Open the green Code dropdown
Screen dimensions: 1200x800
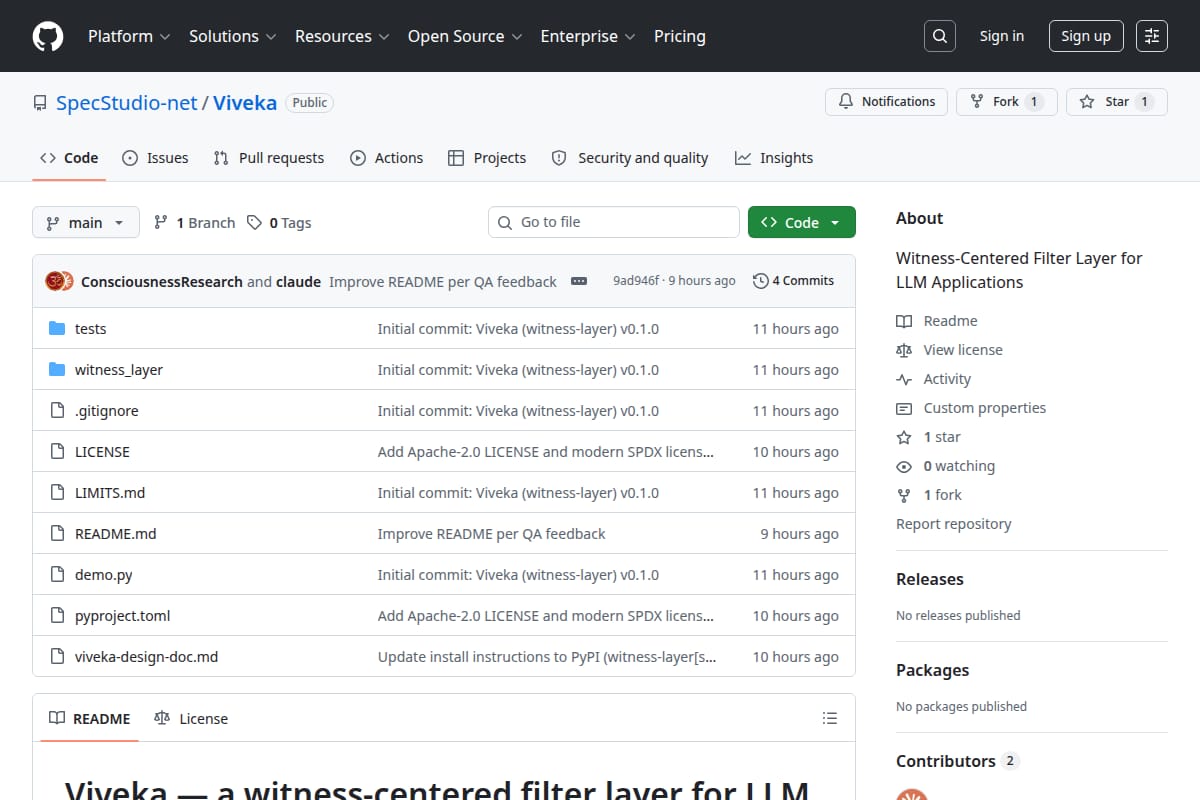tap(801, 222)
